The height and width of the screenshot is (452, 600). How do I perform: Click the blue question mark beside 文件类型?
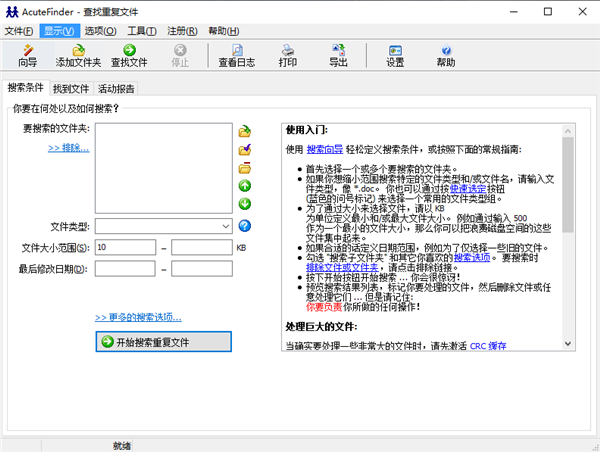tap(244, 226)
